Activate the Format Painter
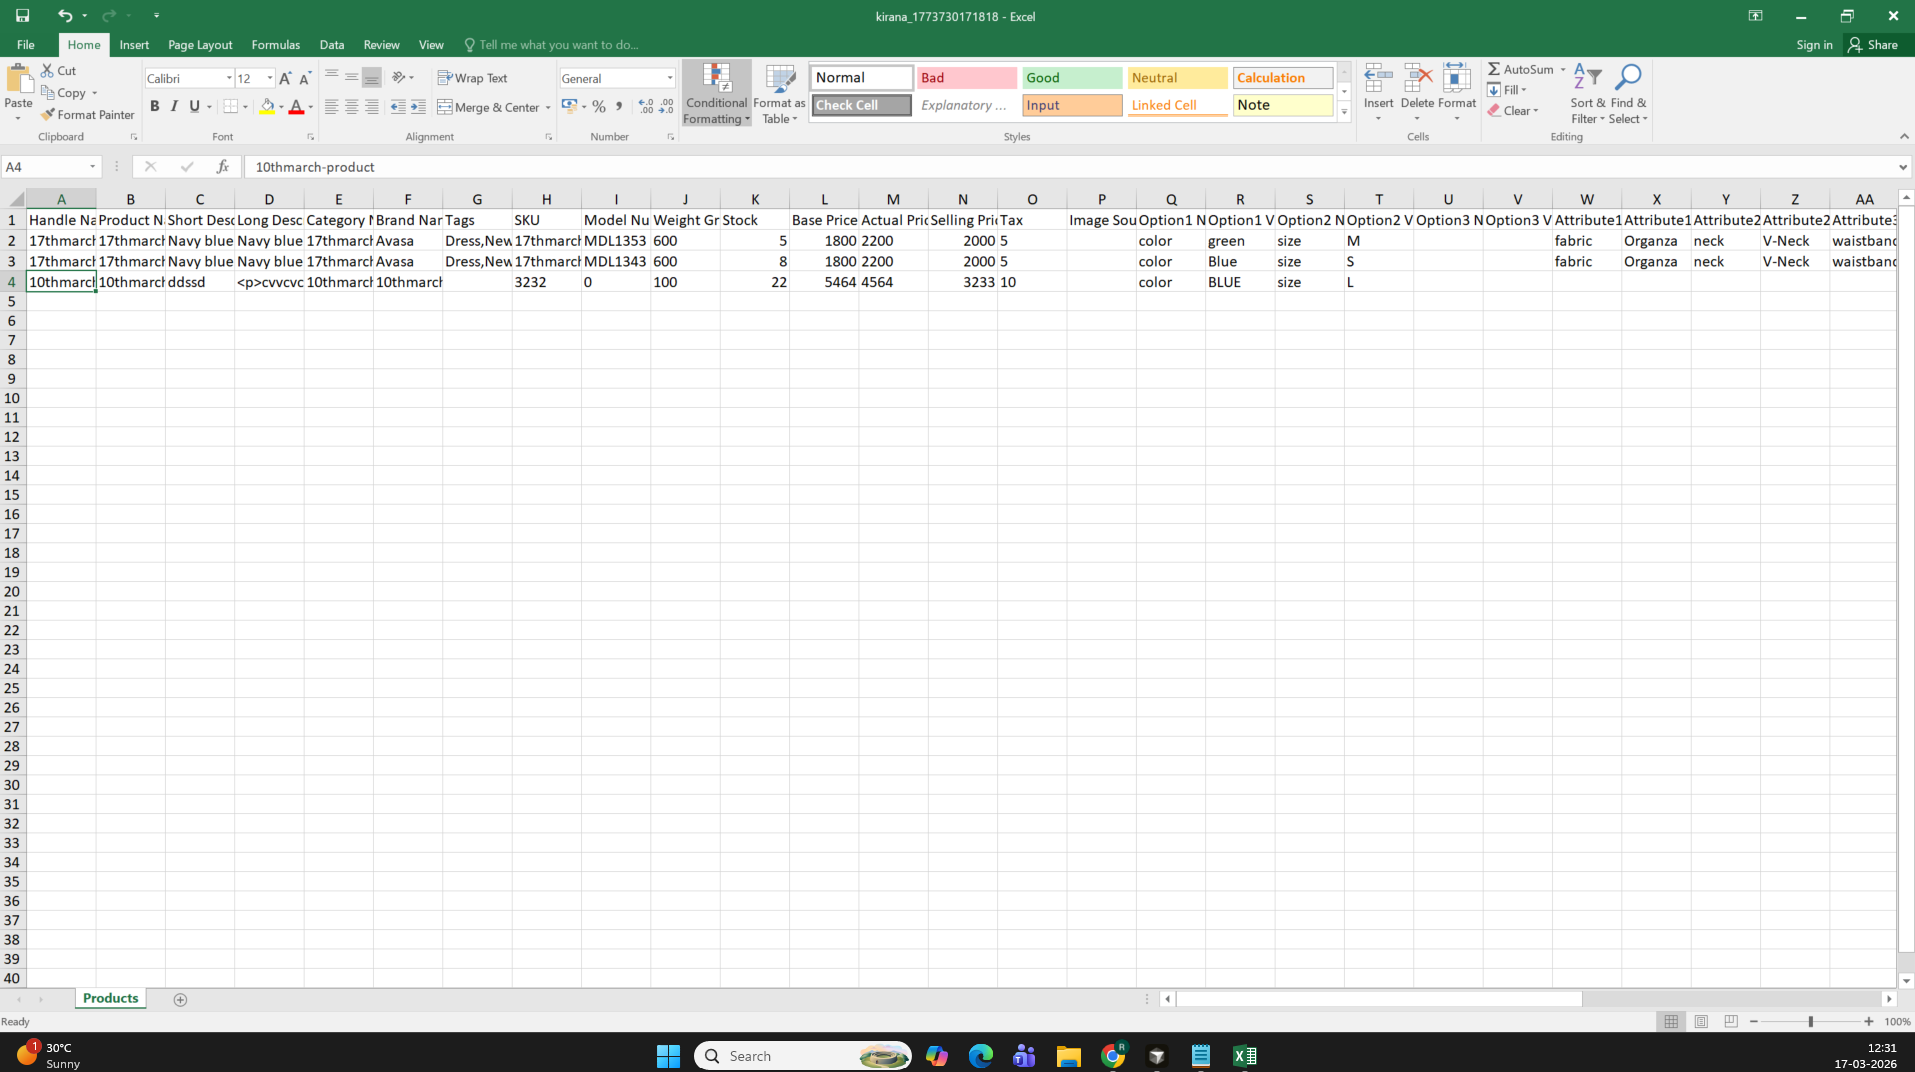 coord(88,115)
